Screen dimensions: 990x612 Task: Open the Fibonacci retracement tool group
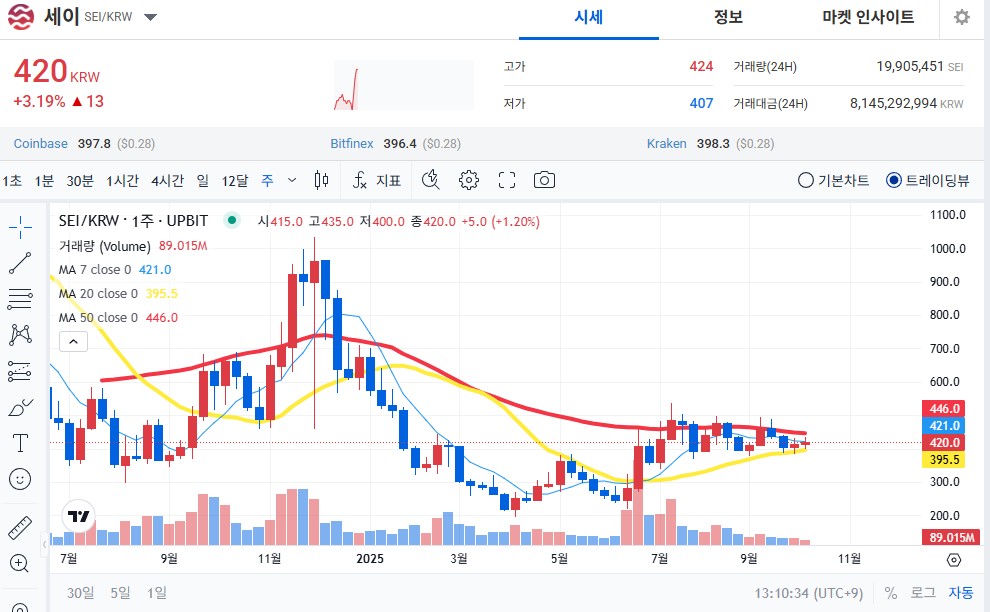[20, 299]
